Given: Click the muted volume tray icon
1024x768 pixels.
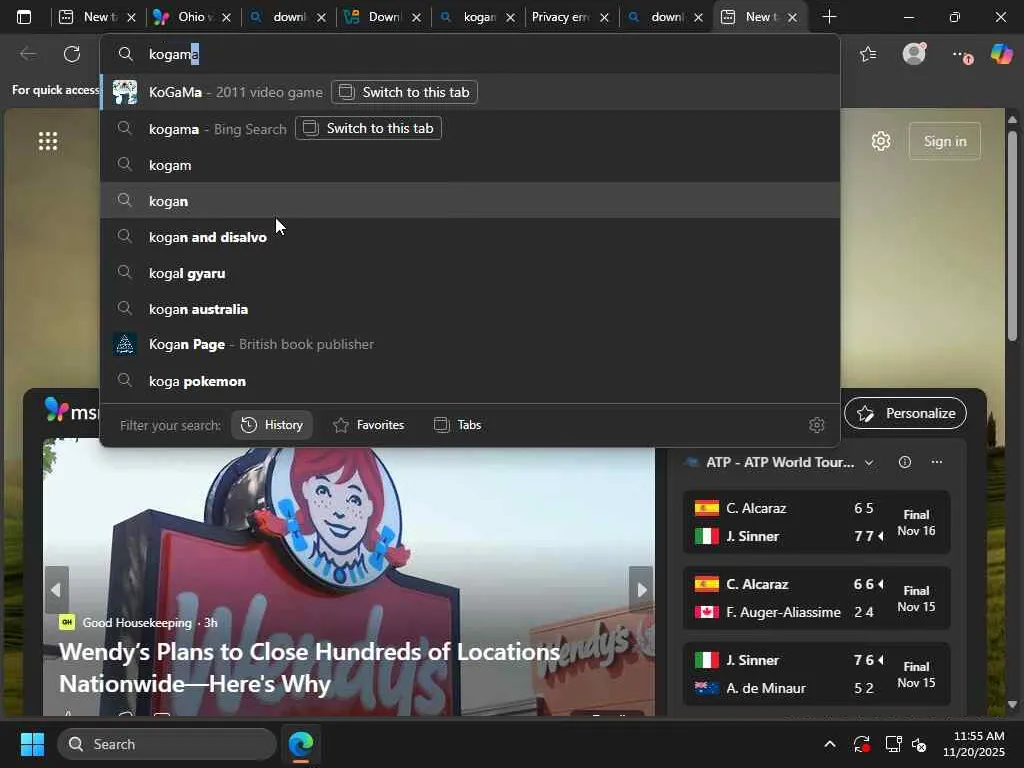Looking at the screenshot, I should [x=920, y=744].
